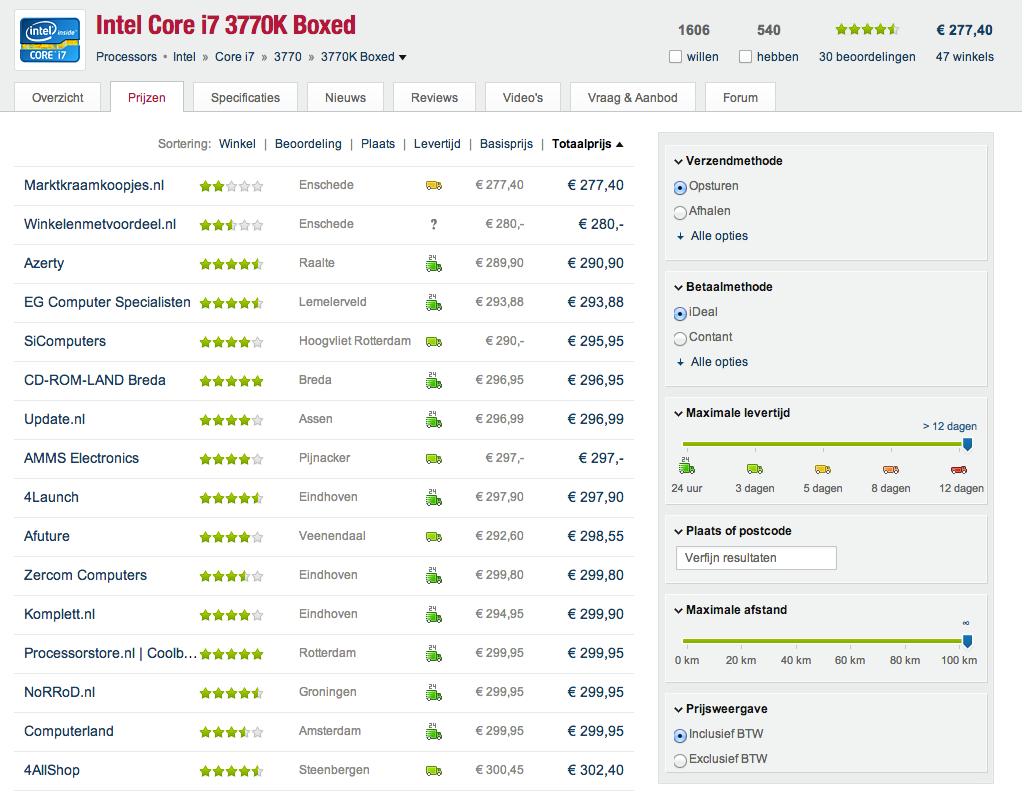Click the Verfijn resultaten input field

[x=756, y=558]
